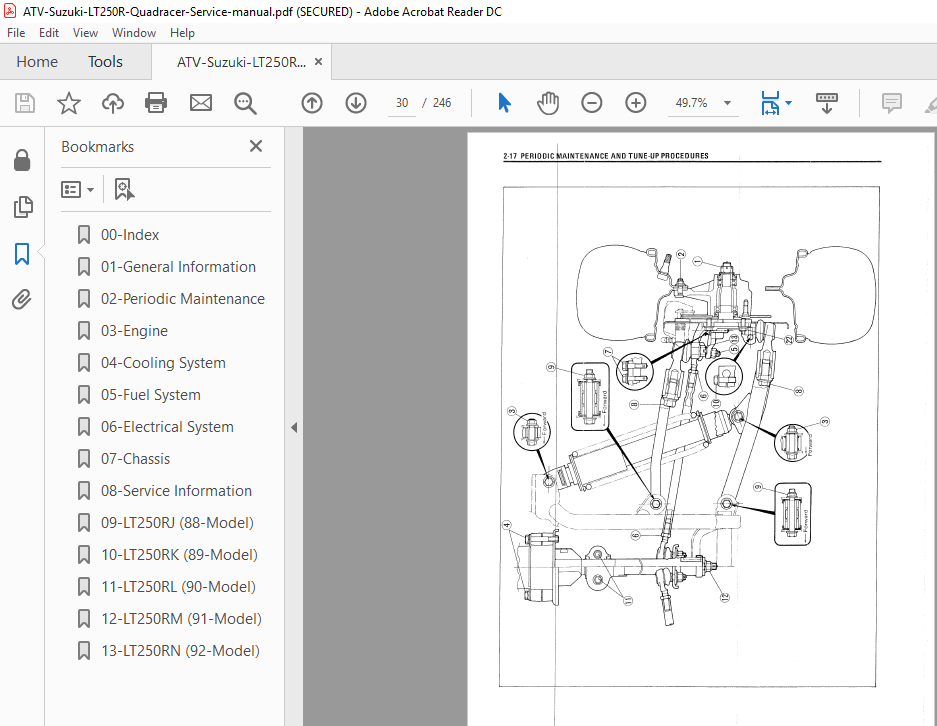
Task: Zoom in with the plus button
Action: click(636, 103)
